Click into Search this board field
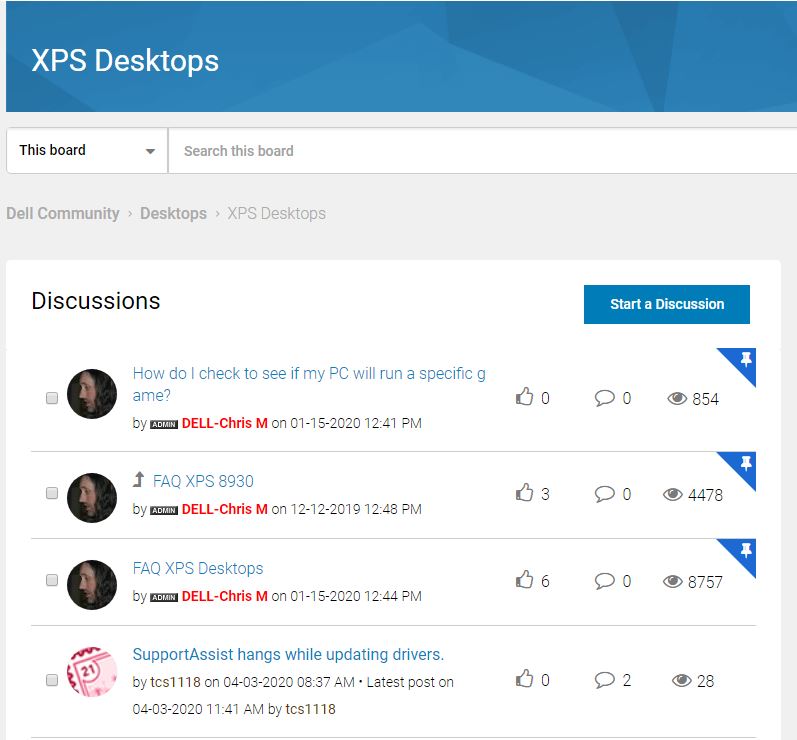This screenshot has height=740, width=797. (x=482, y=151)
